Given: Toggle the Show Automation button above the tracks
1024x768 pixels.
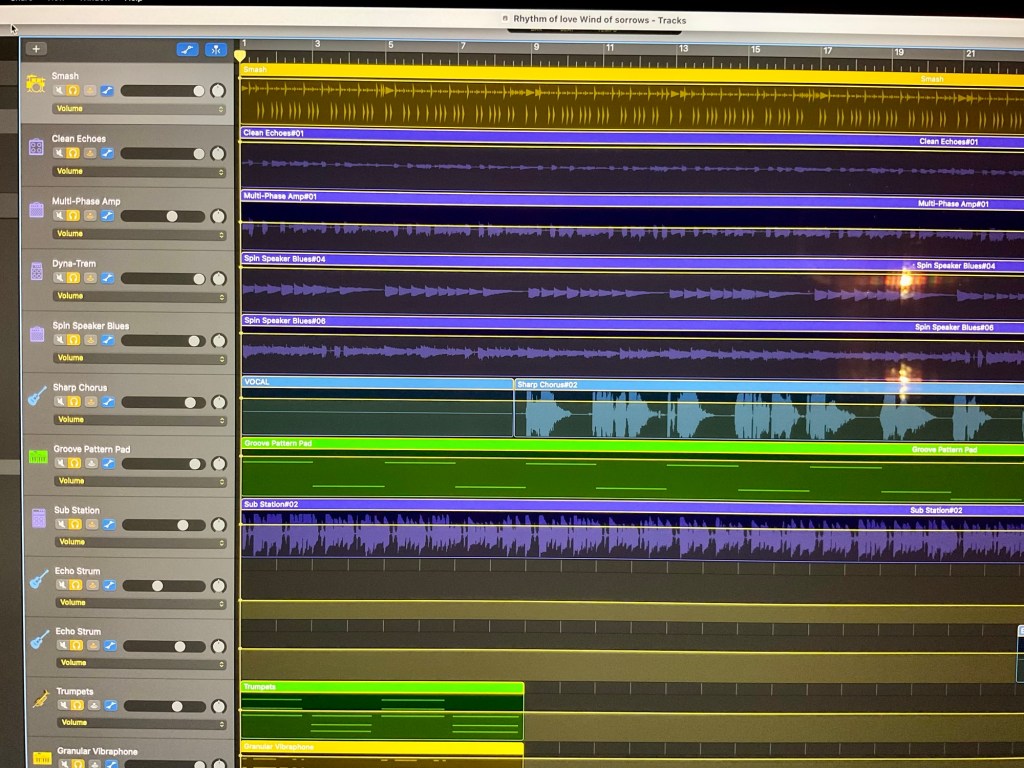Looking at the screenshot, I should (x=187, y=49).
